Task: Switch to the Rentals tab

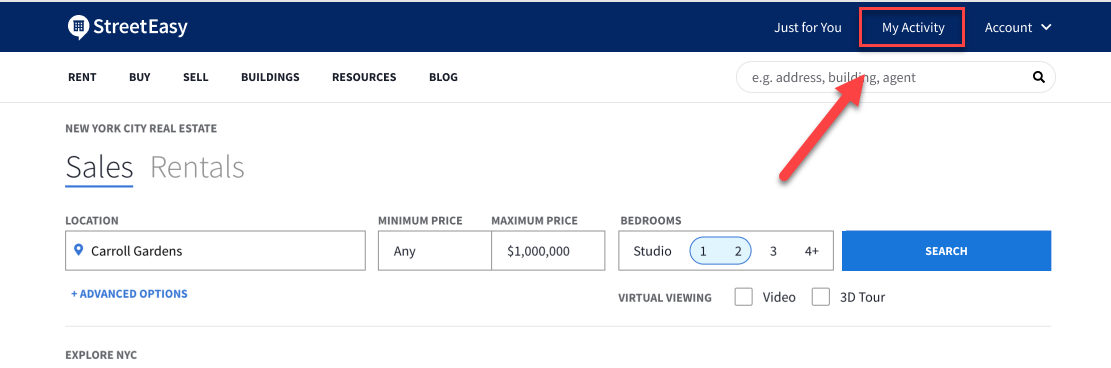Action: pyautogui.click(x=197, y=167)
